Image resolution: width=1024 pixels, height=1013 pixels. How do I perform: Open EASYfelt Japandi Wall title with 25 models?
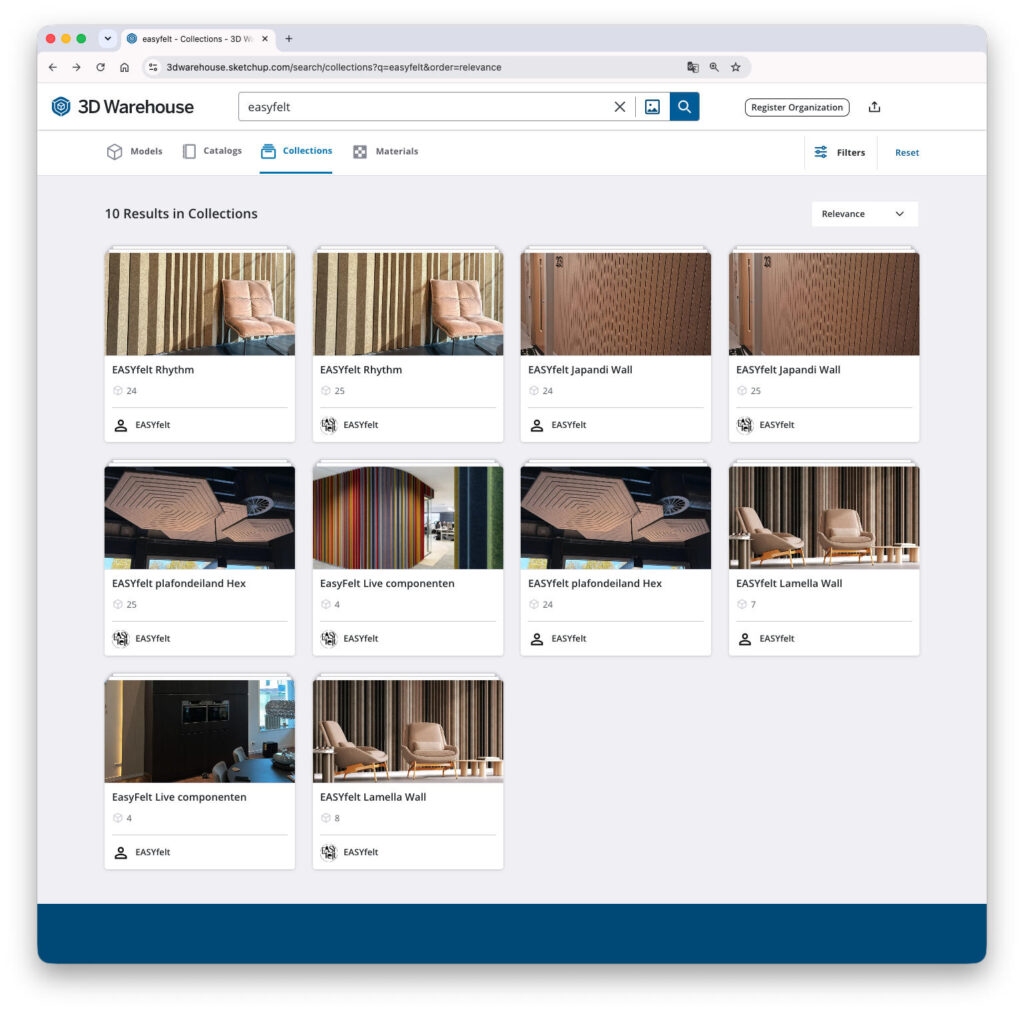tap(788, 370)
